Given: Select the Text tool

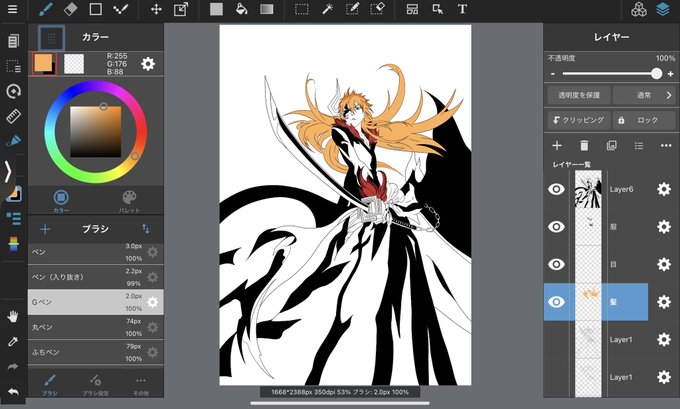Looking at the screenshot, I should (462, 9).
